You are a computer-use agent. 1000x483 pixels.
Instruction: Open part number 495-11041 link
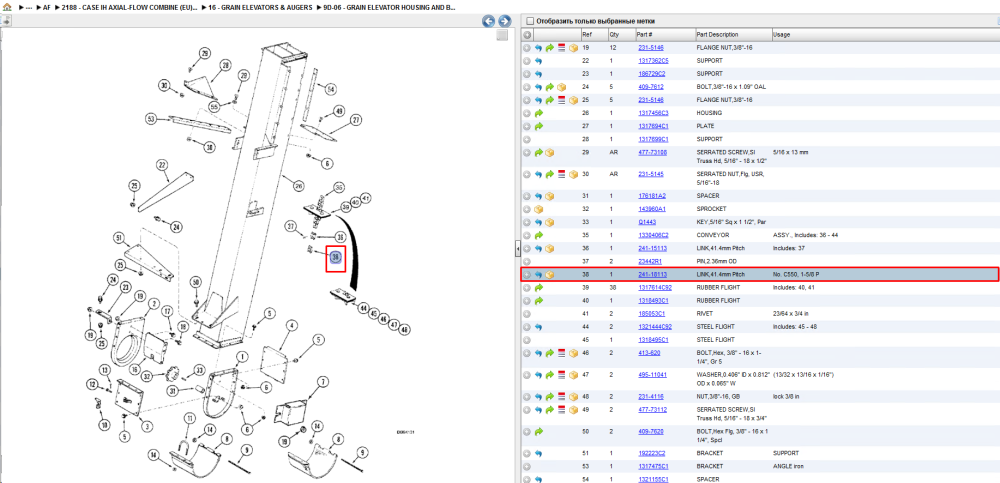652,375
